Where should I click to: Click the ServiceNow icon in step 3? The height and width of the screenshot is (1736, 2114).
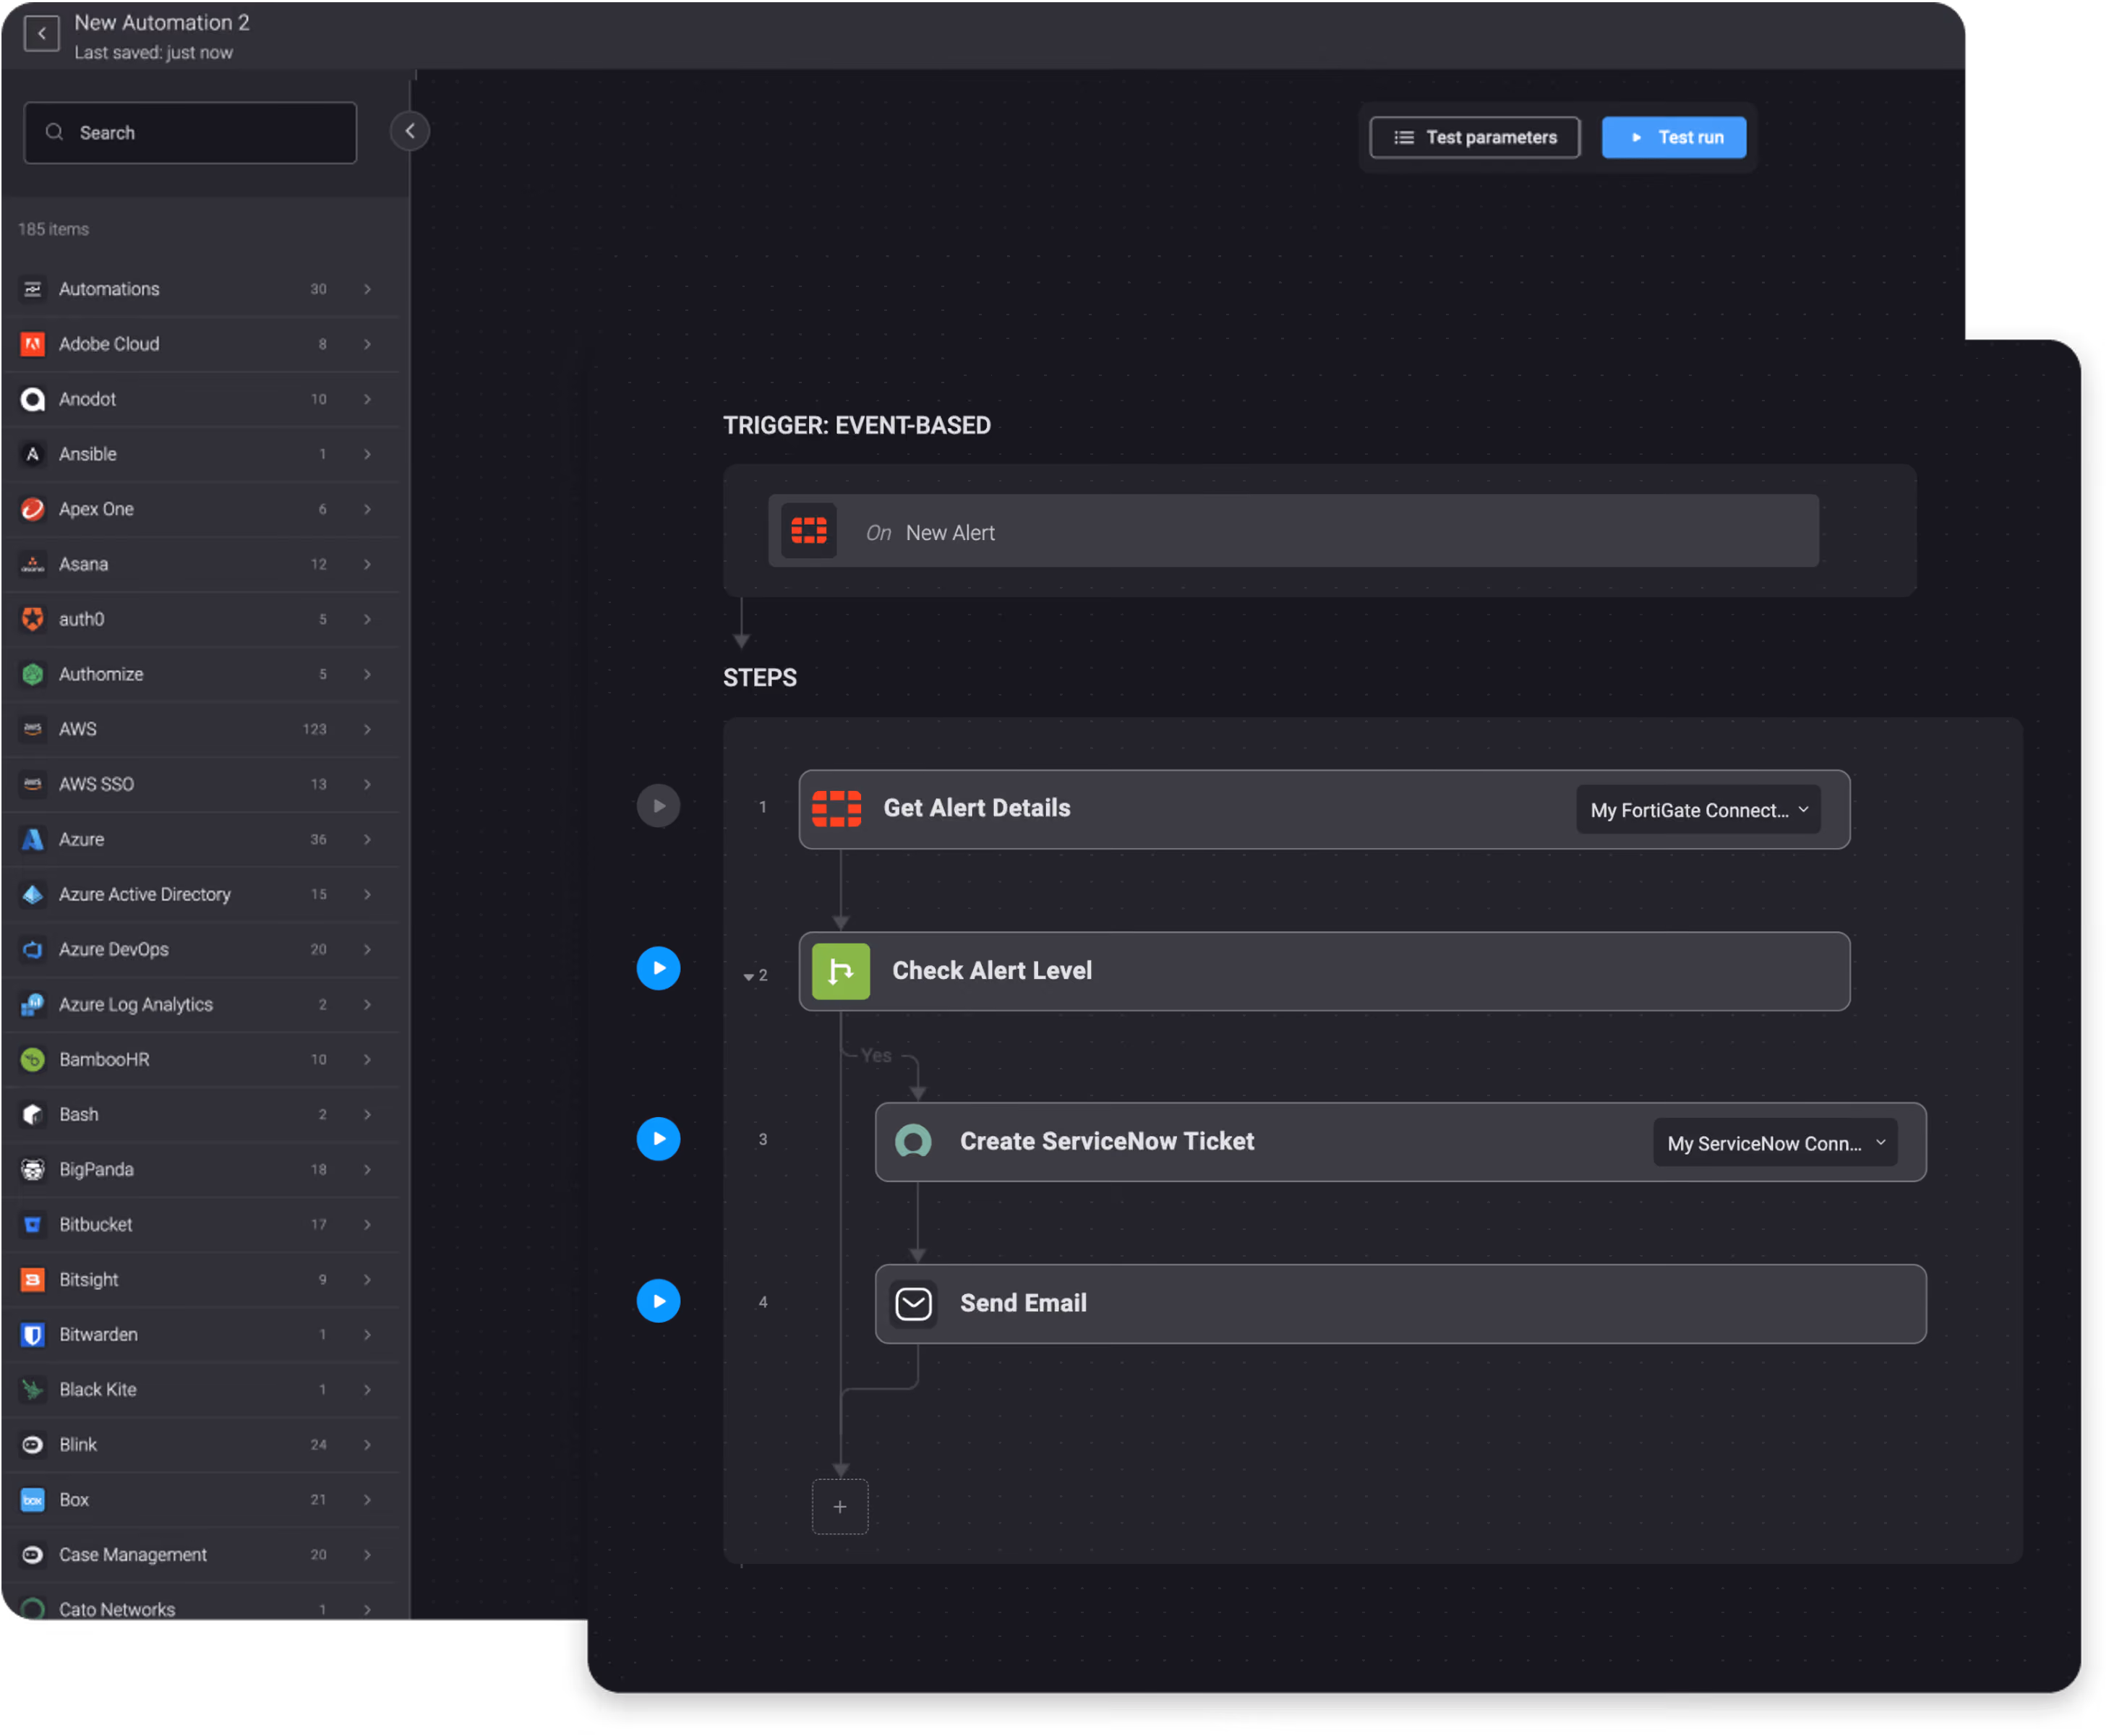914,1142
